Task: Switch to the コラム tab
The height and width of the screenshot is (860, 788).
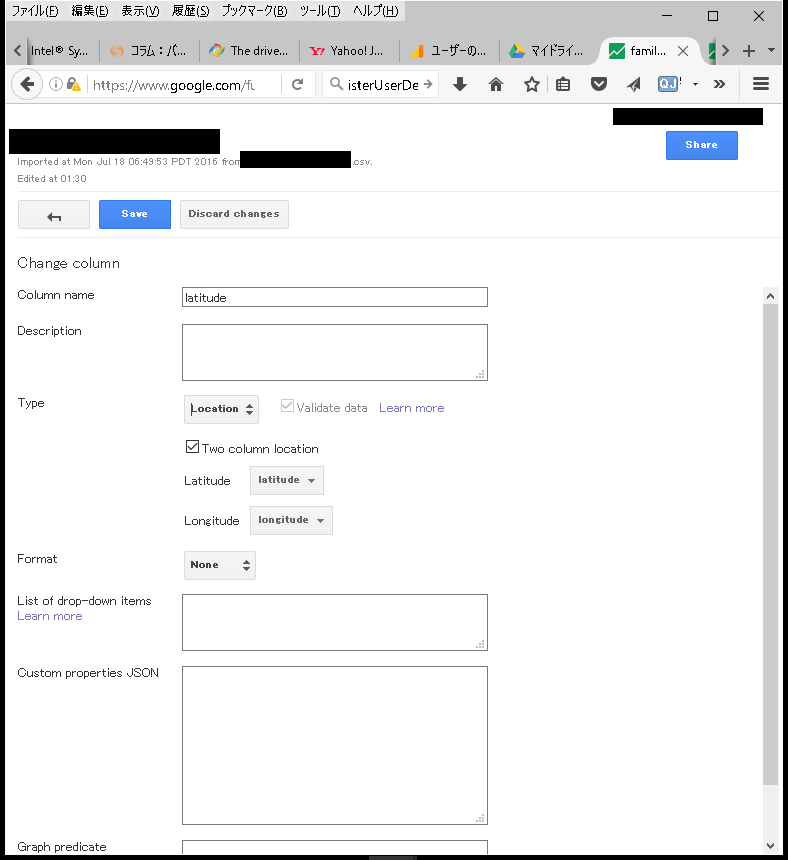Action: click(149, 51)
